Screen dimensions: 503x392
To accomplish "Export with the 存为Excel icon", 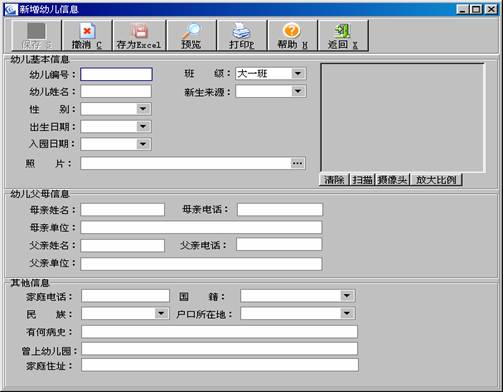I will pos(139,31).
